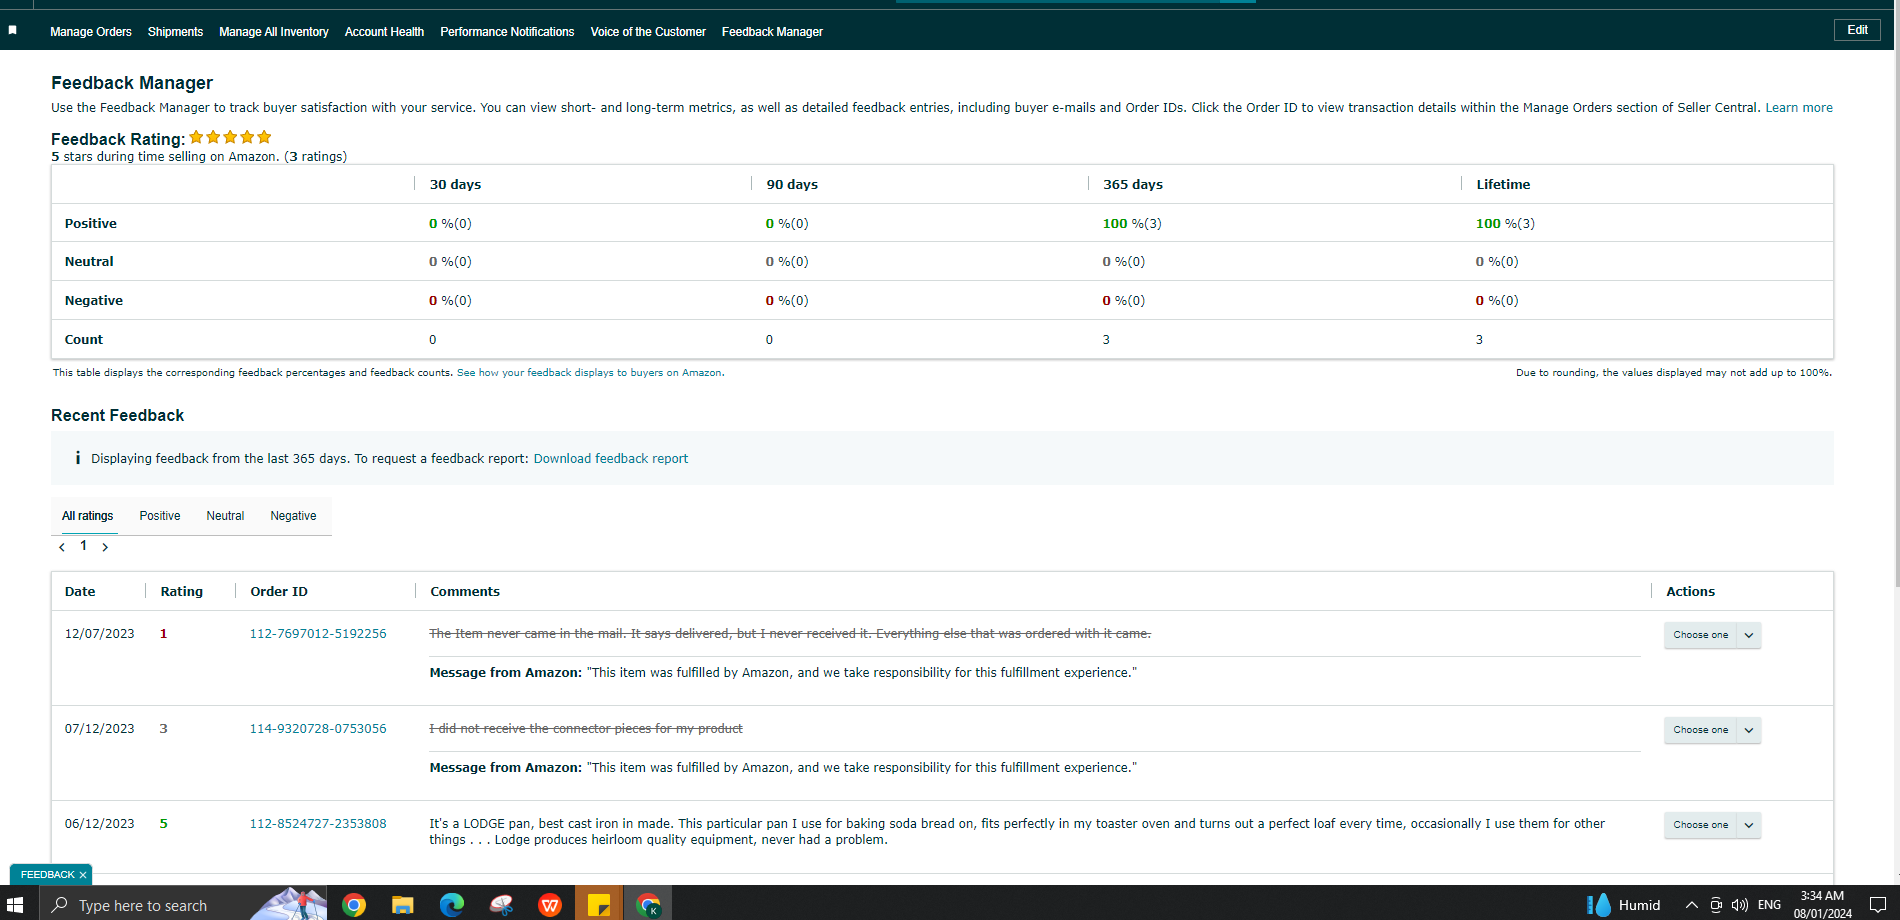Click 365 days Count value 3
The width and height of the screenshot is (1900, 920).
click(x=1106, y=340)
